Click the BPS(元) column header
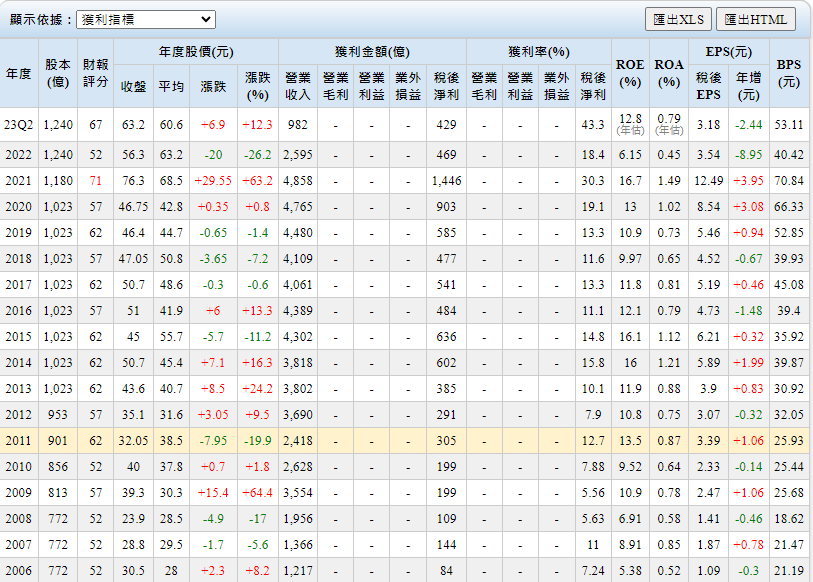 (x=790, y=74)
